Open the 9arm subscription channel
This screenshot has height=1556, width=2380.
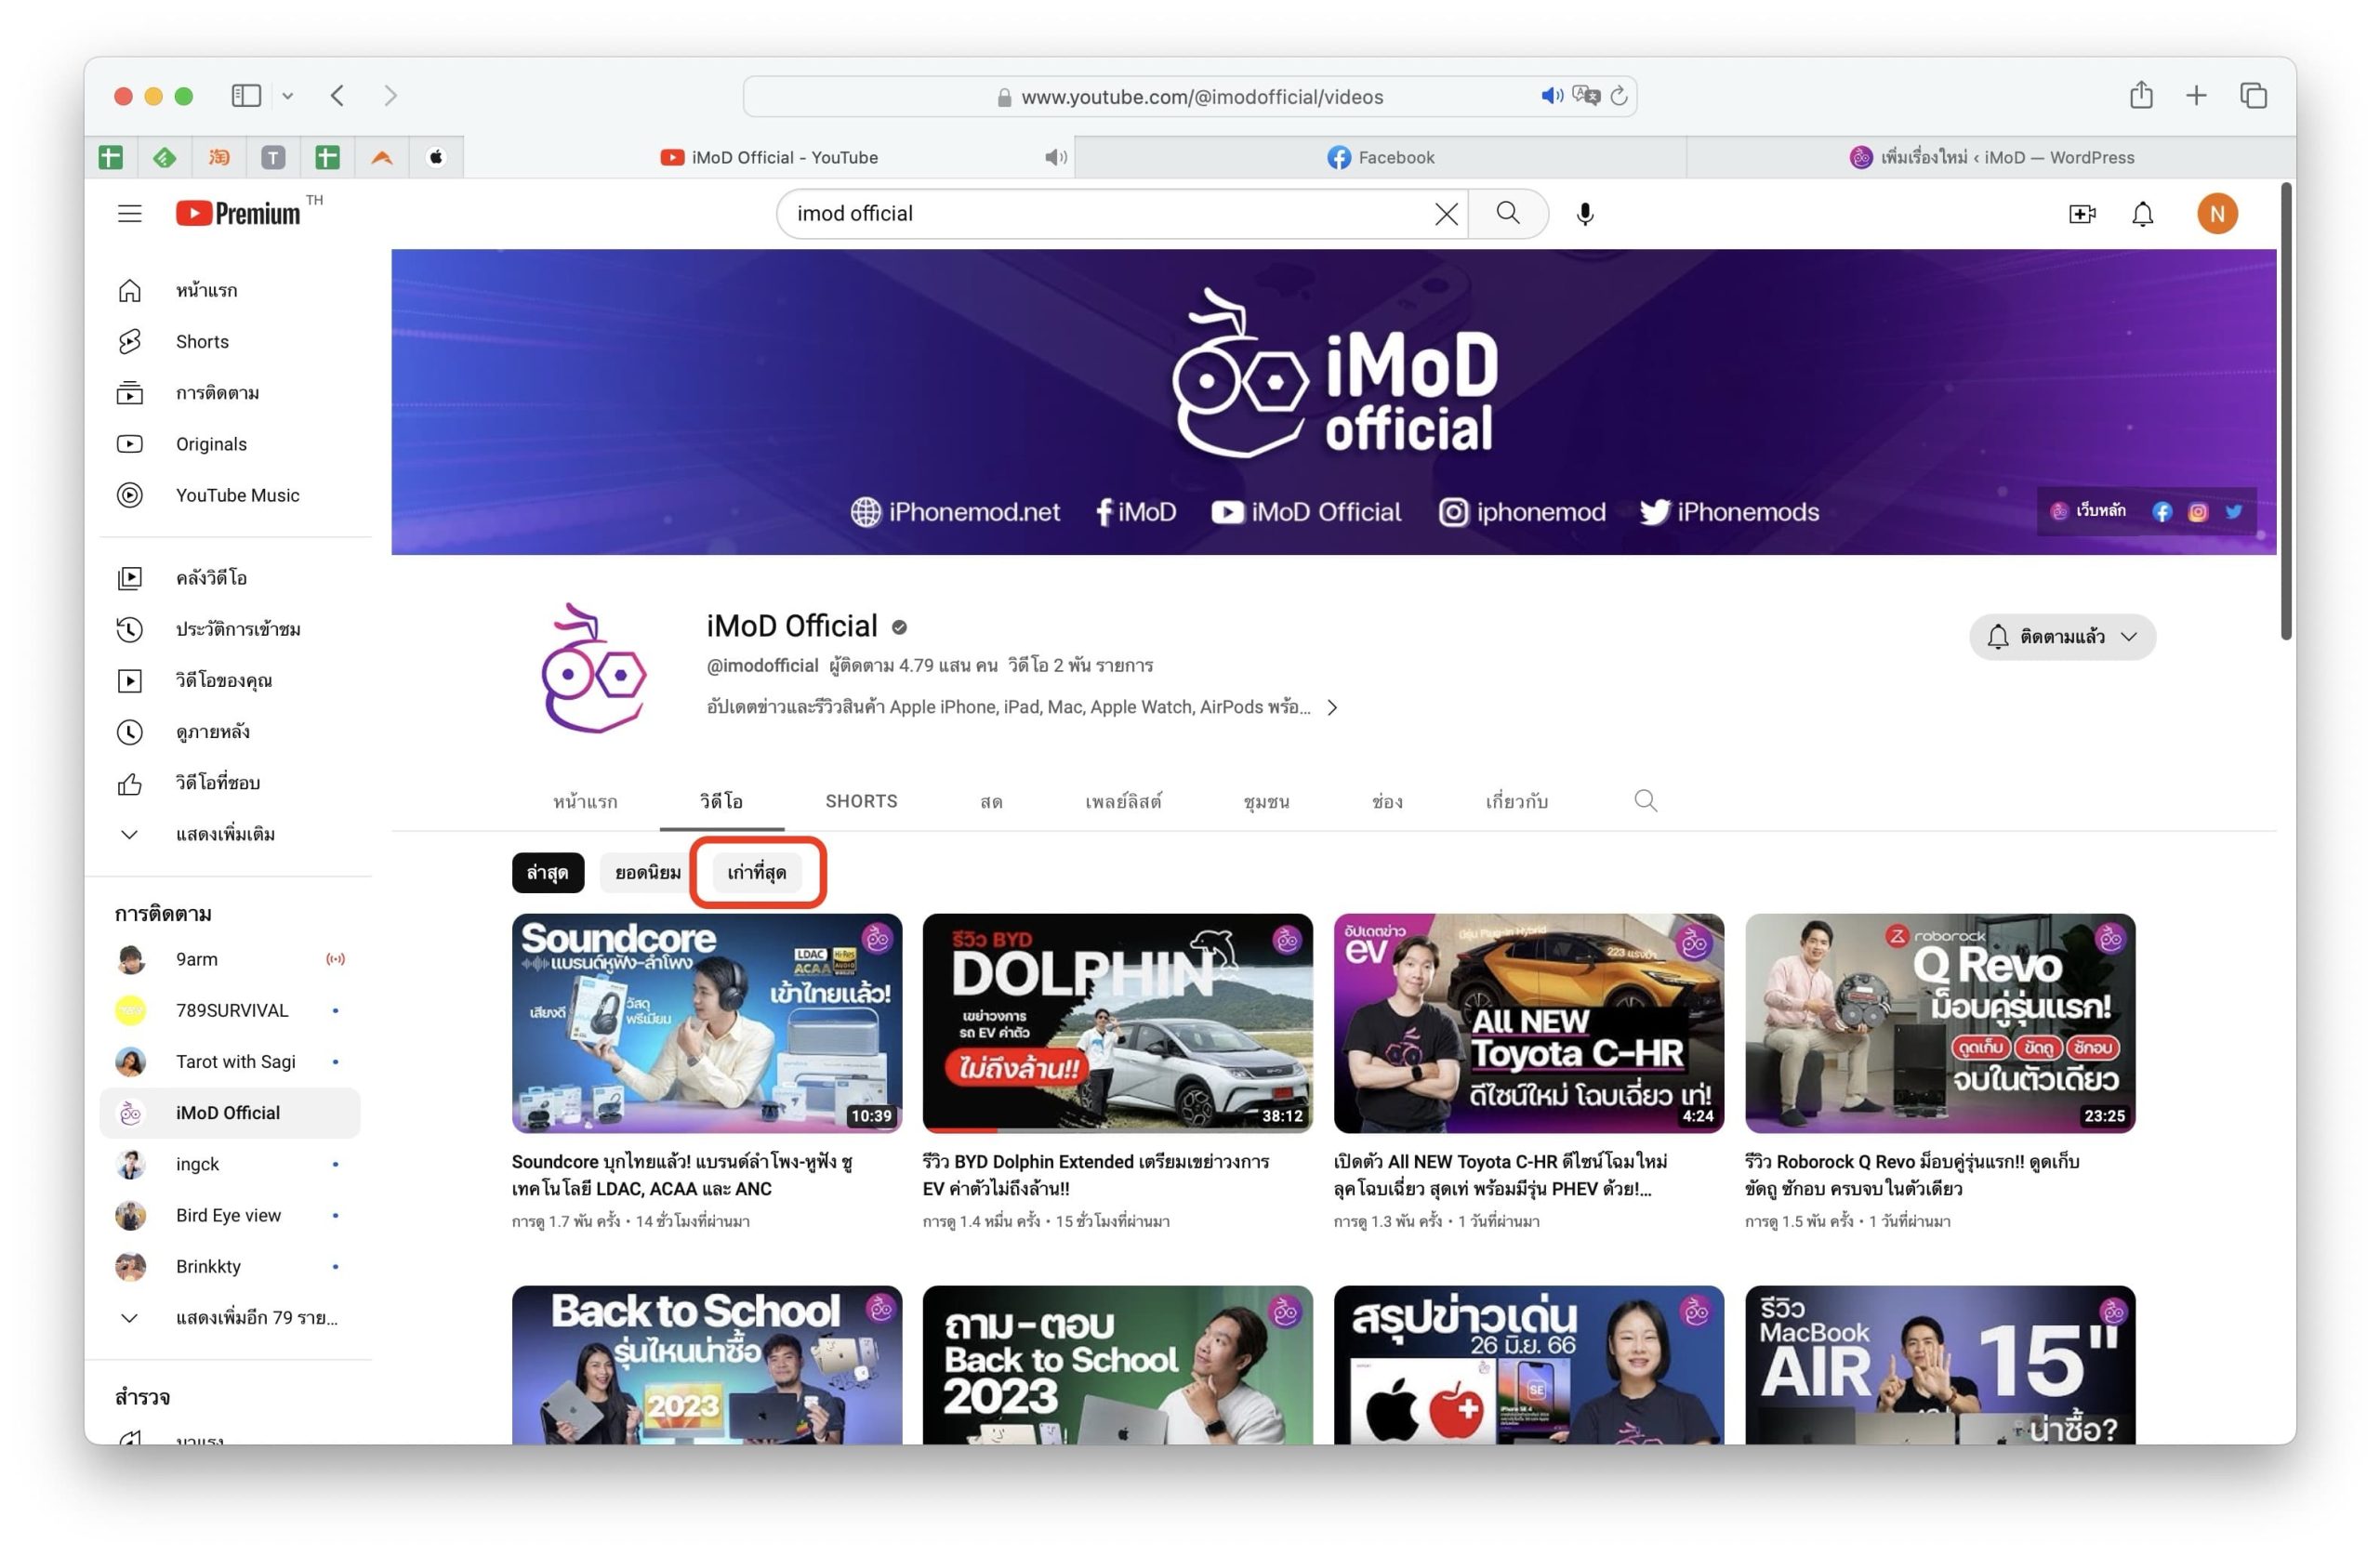click(x=196, y=958)
